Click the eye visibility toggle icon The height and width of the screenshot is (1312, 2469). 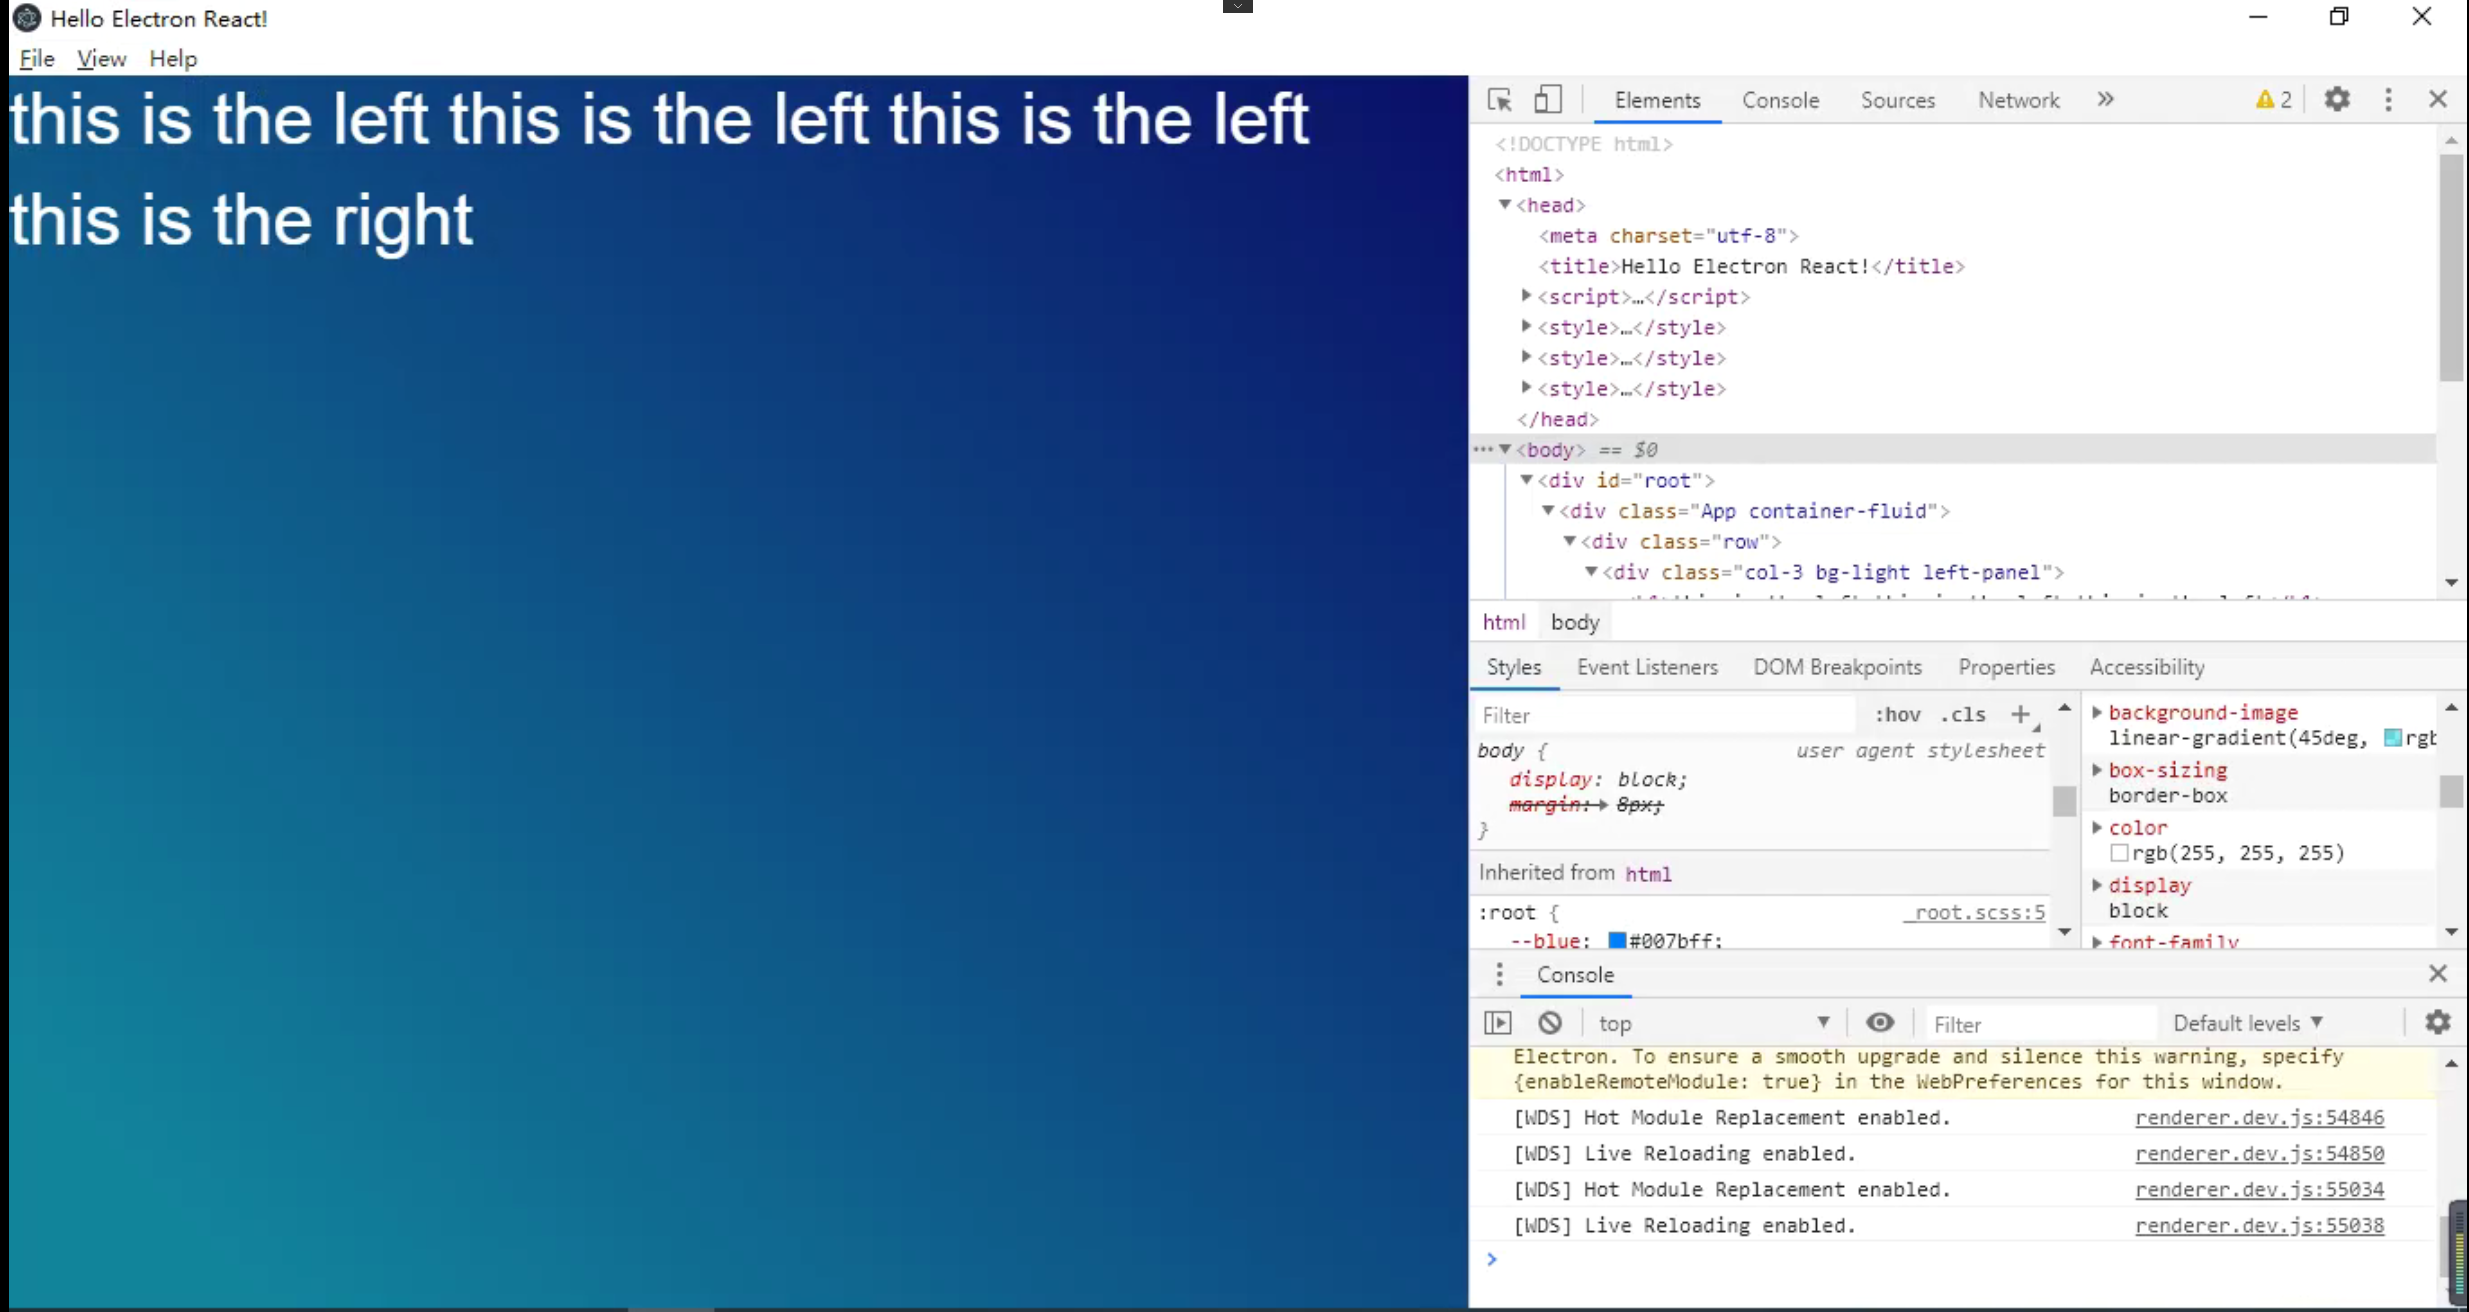click(1880, 1021)
